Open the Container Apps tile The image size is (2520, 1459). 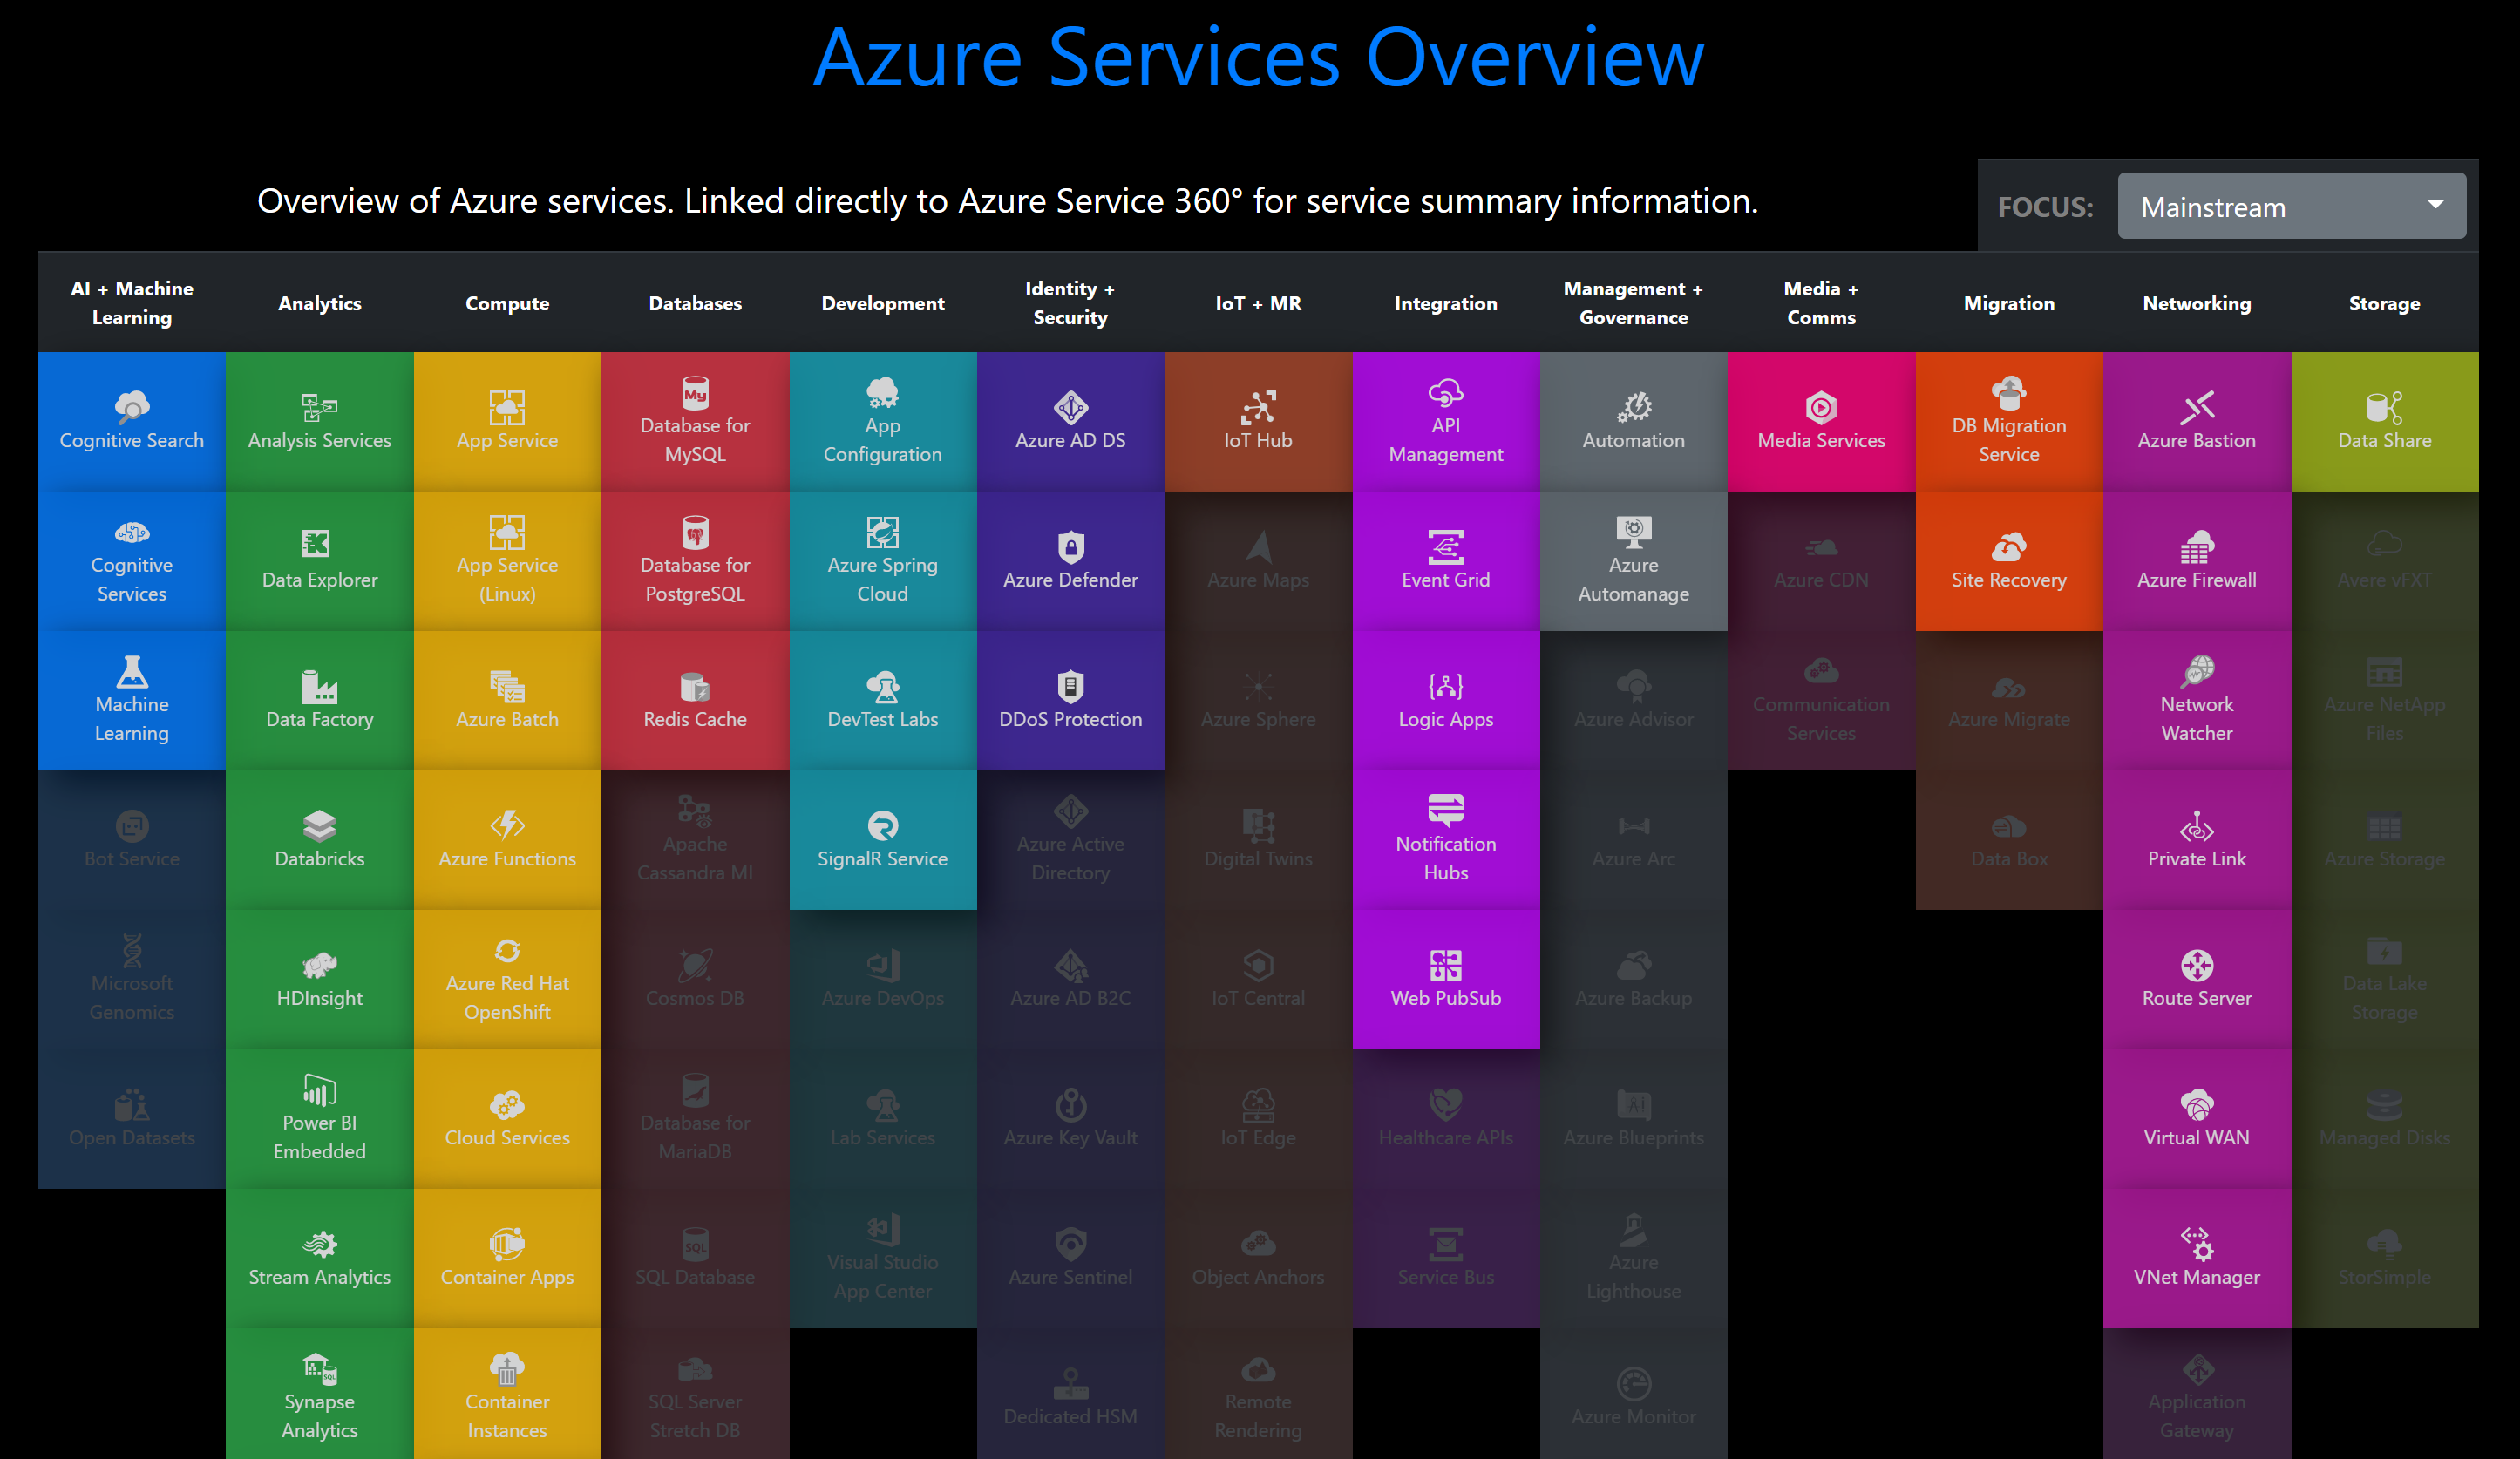507,1258
